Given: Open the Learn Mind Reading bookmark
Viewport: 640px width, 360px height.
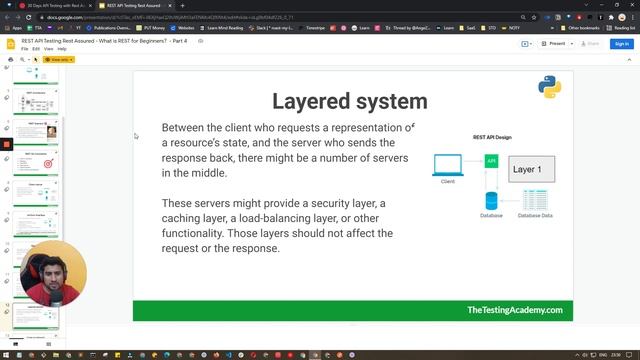Looking at the screenshot, I should click(x=221, y=28).
